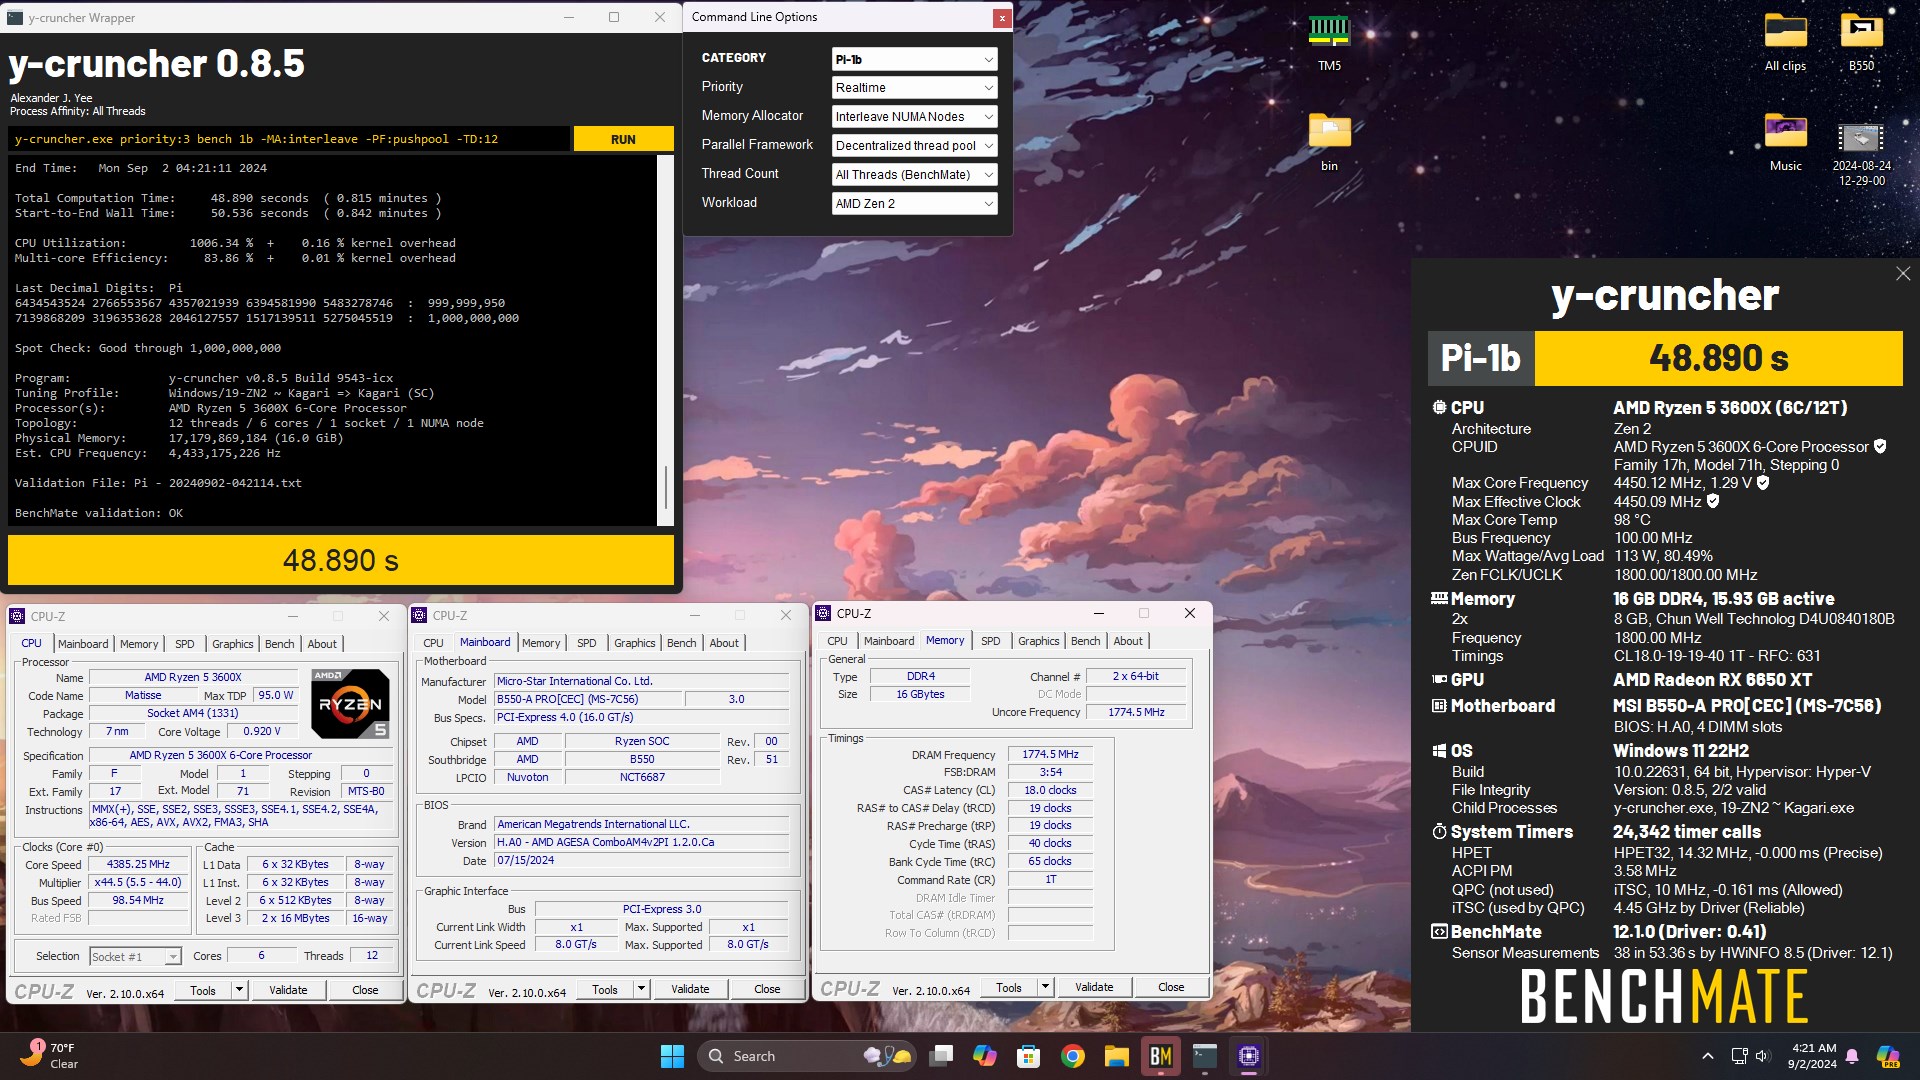This screenshot has width=1920, height=1080.
Task: Open Bench tab in second CPU-Z window
Action: click(682, 643)
